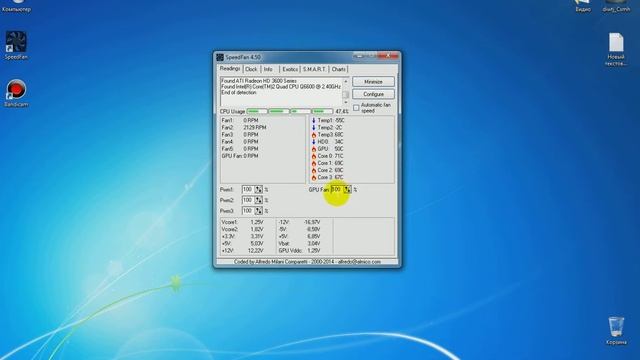
Task: Click the Pwm2 spinner arrows
Action: [258, 200]
